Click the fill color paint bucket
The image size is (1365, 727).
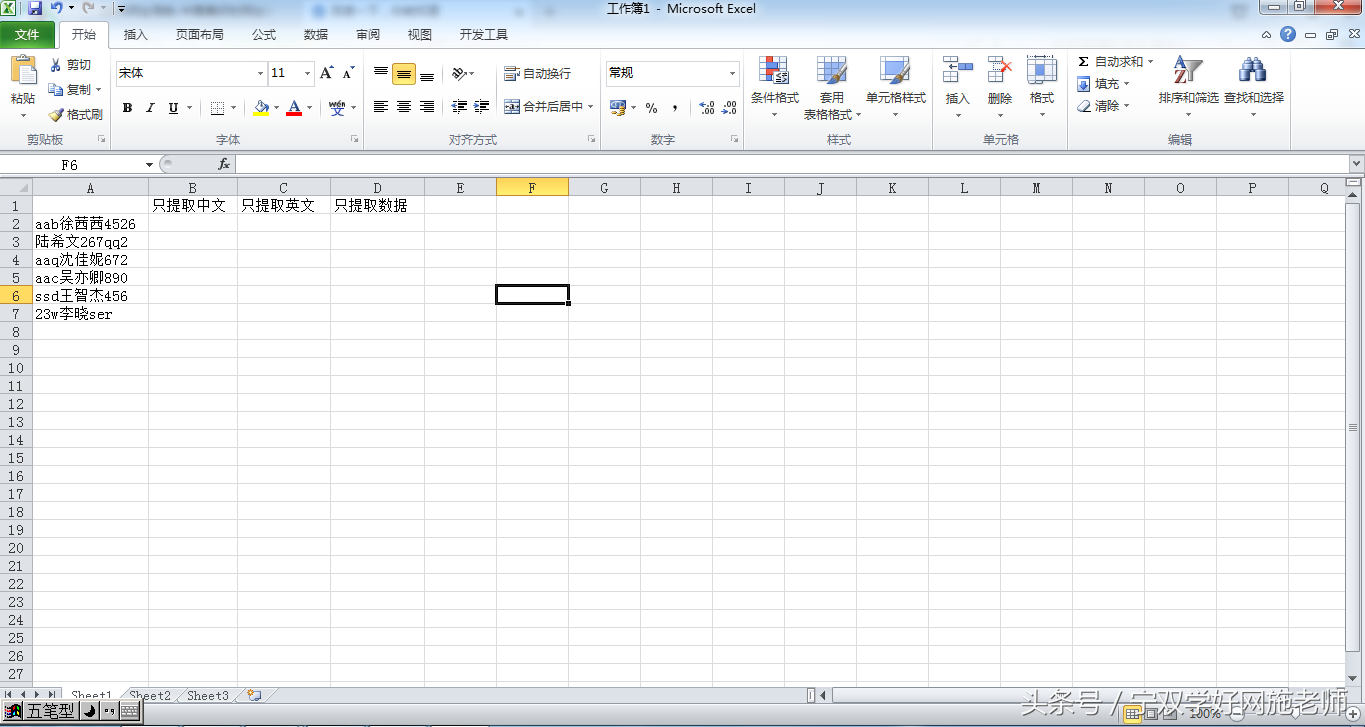pos(261,108)
